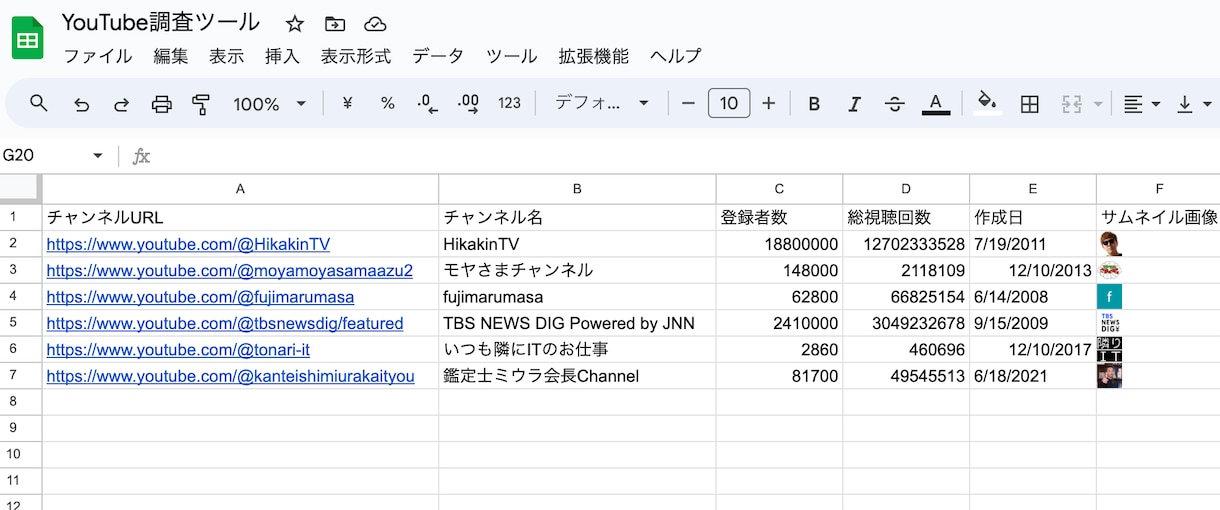Star the YouTube調査ツール document
The height and width of the screenshot is (510, 1220).
click(295, 24)
